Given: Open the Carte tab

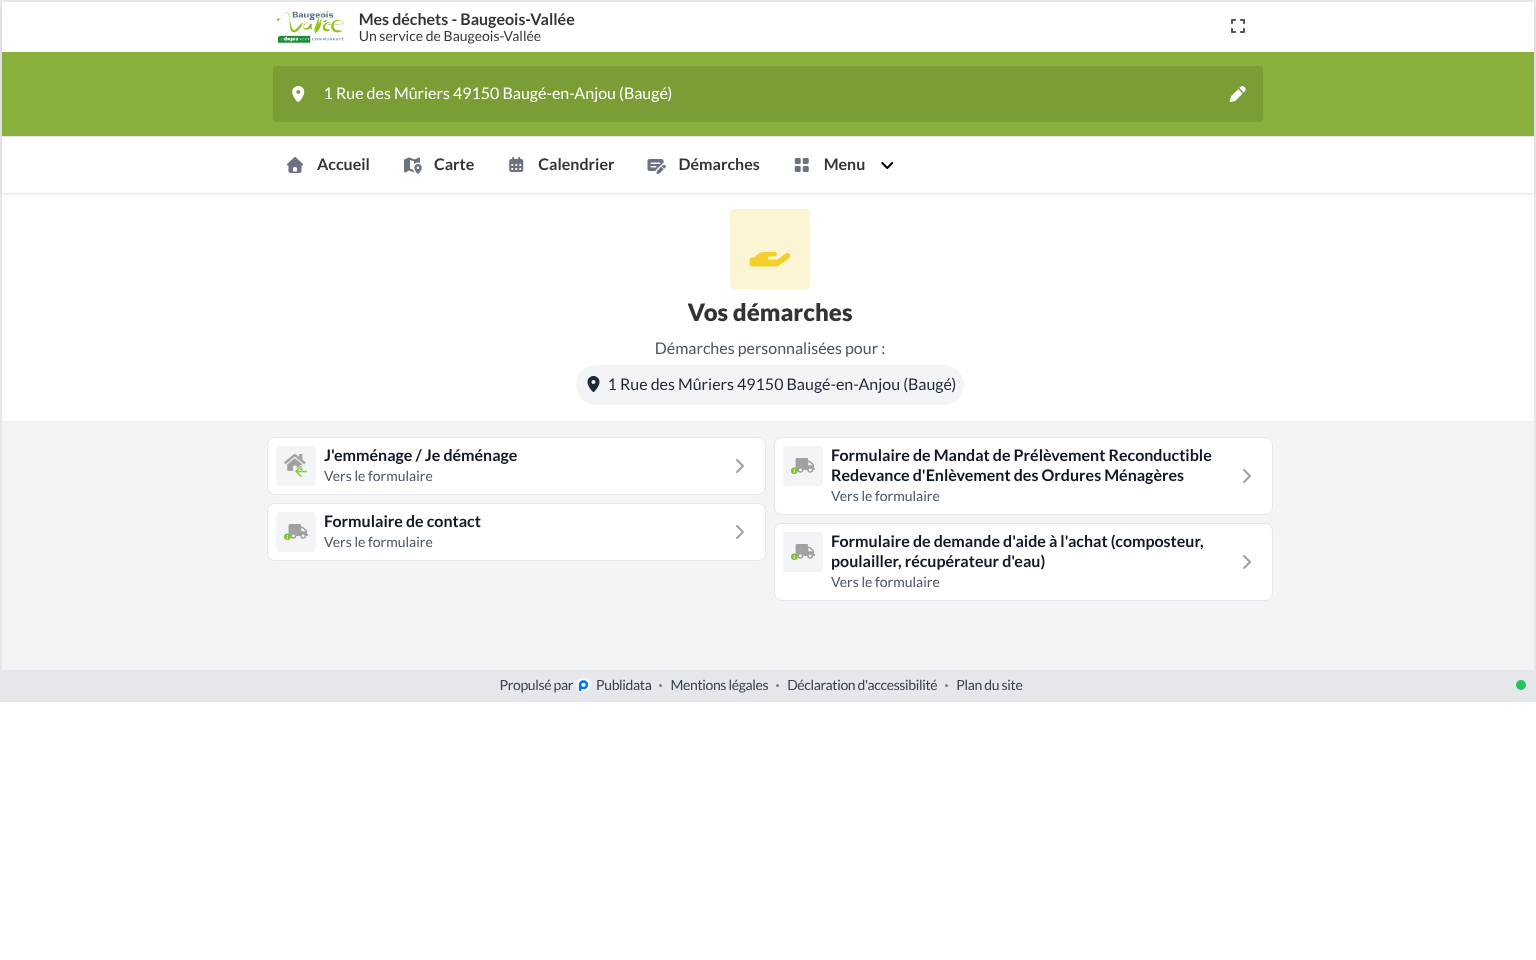Looking at the screenshot, I should 439,165.
